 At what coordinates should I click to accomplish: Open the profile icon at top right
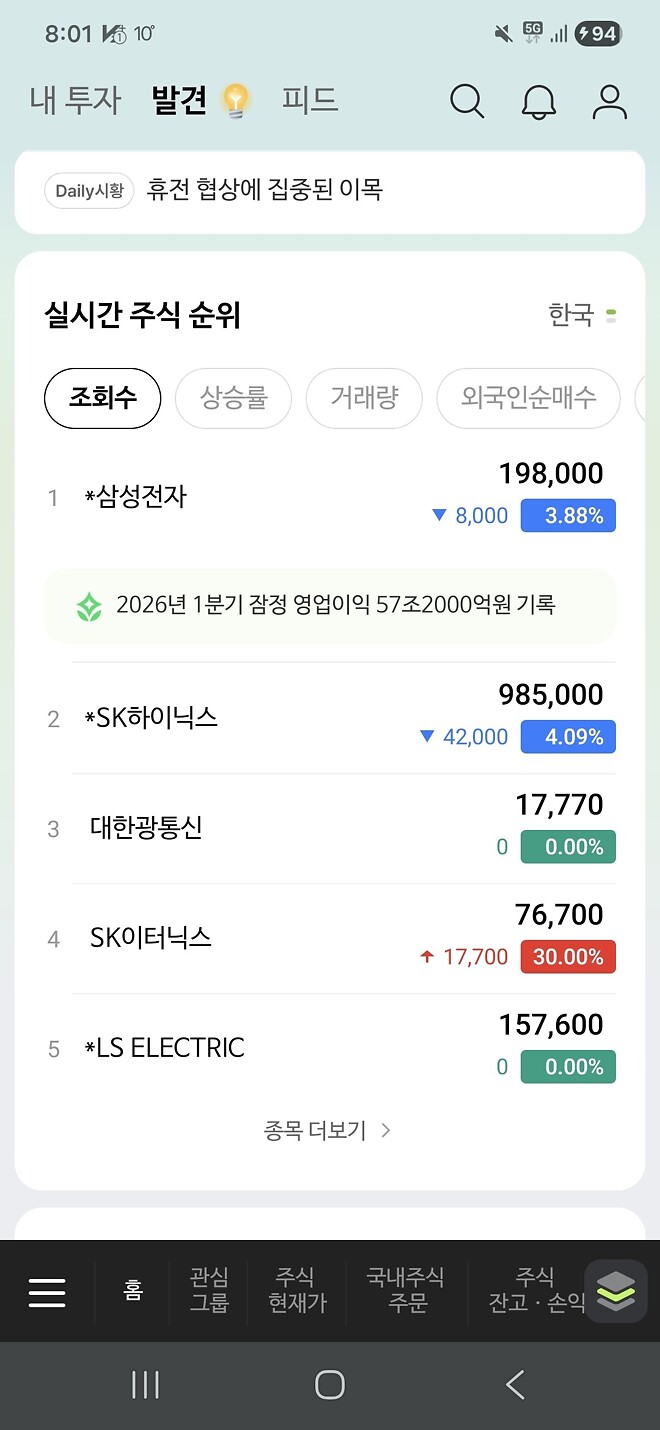point(608,101)
